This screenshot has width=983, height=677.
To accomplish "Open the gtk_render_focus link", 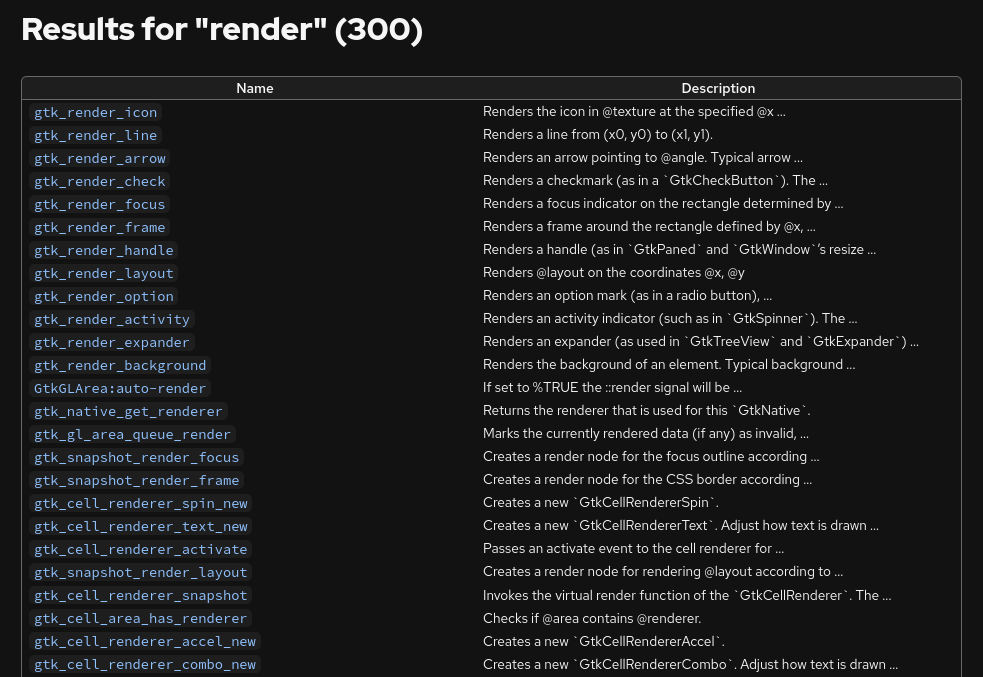I will point(100,204).
